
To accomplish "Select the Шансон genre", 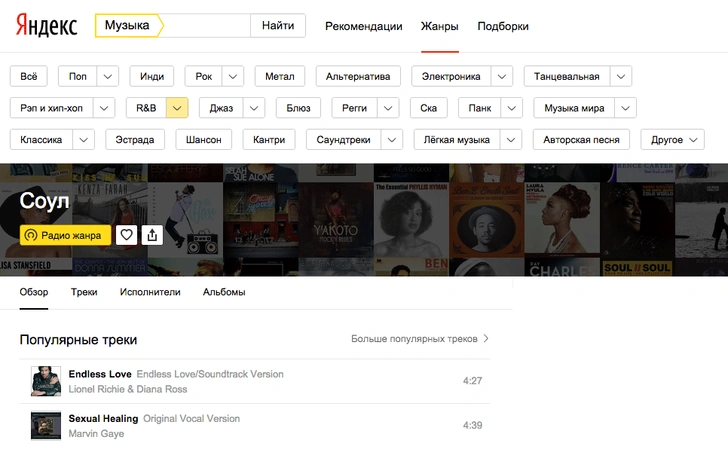I will point(203,139).
